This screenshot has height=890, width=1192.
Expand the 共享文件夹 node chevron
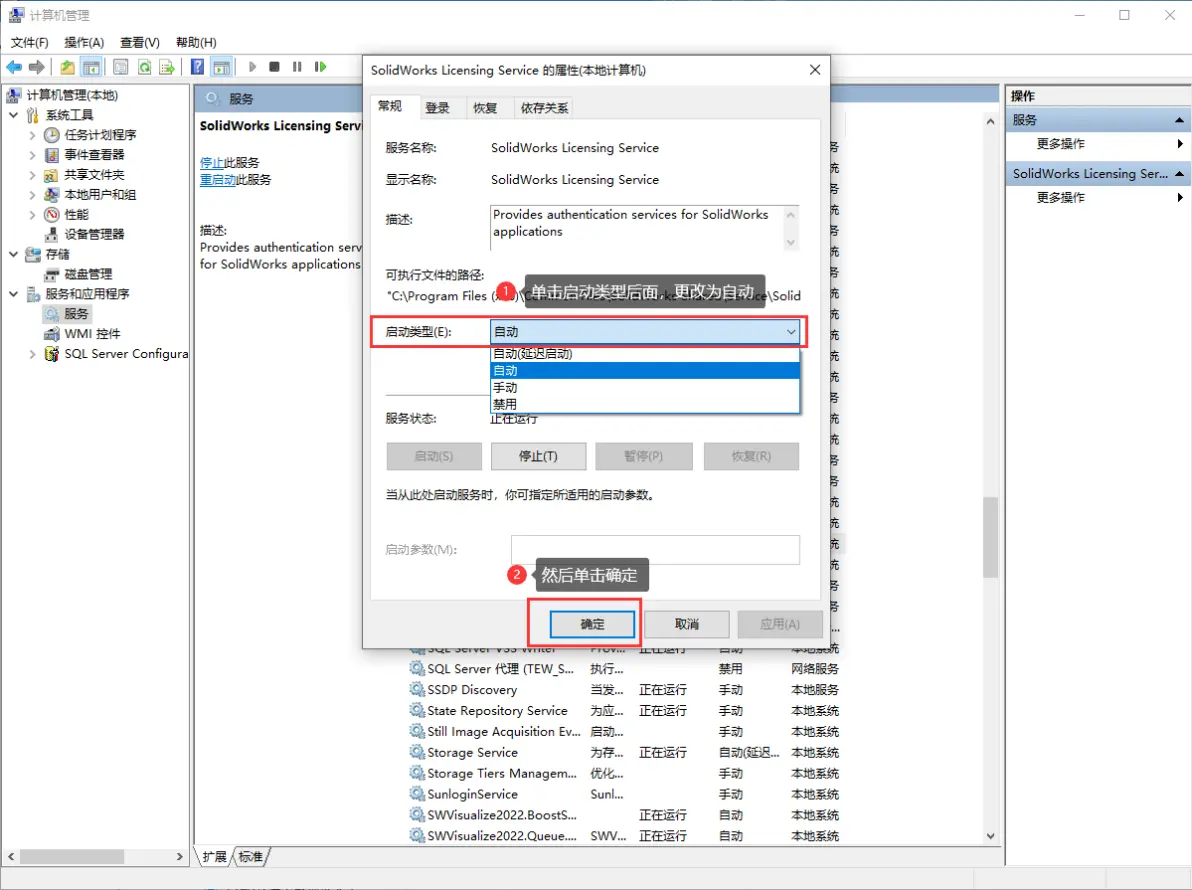(32, 174)
